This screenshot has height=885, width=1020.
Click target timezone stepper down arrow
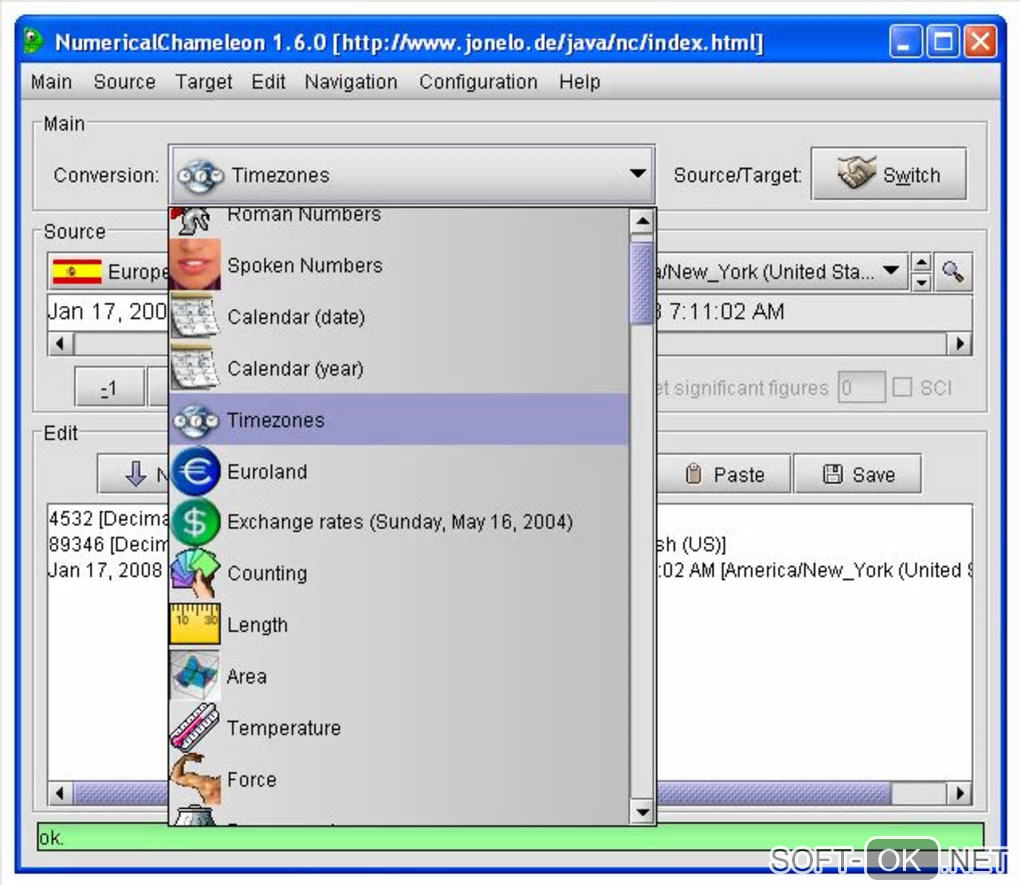[921, 281]
